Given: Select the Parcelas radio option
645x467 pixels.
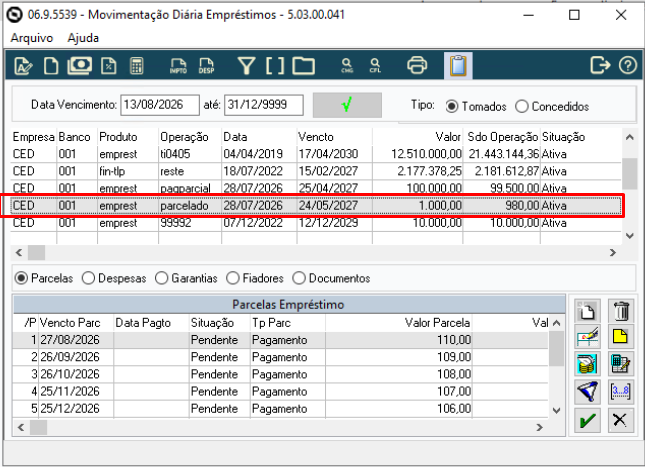Looking at the screenshot, I should tap(44, 279).
